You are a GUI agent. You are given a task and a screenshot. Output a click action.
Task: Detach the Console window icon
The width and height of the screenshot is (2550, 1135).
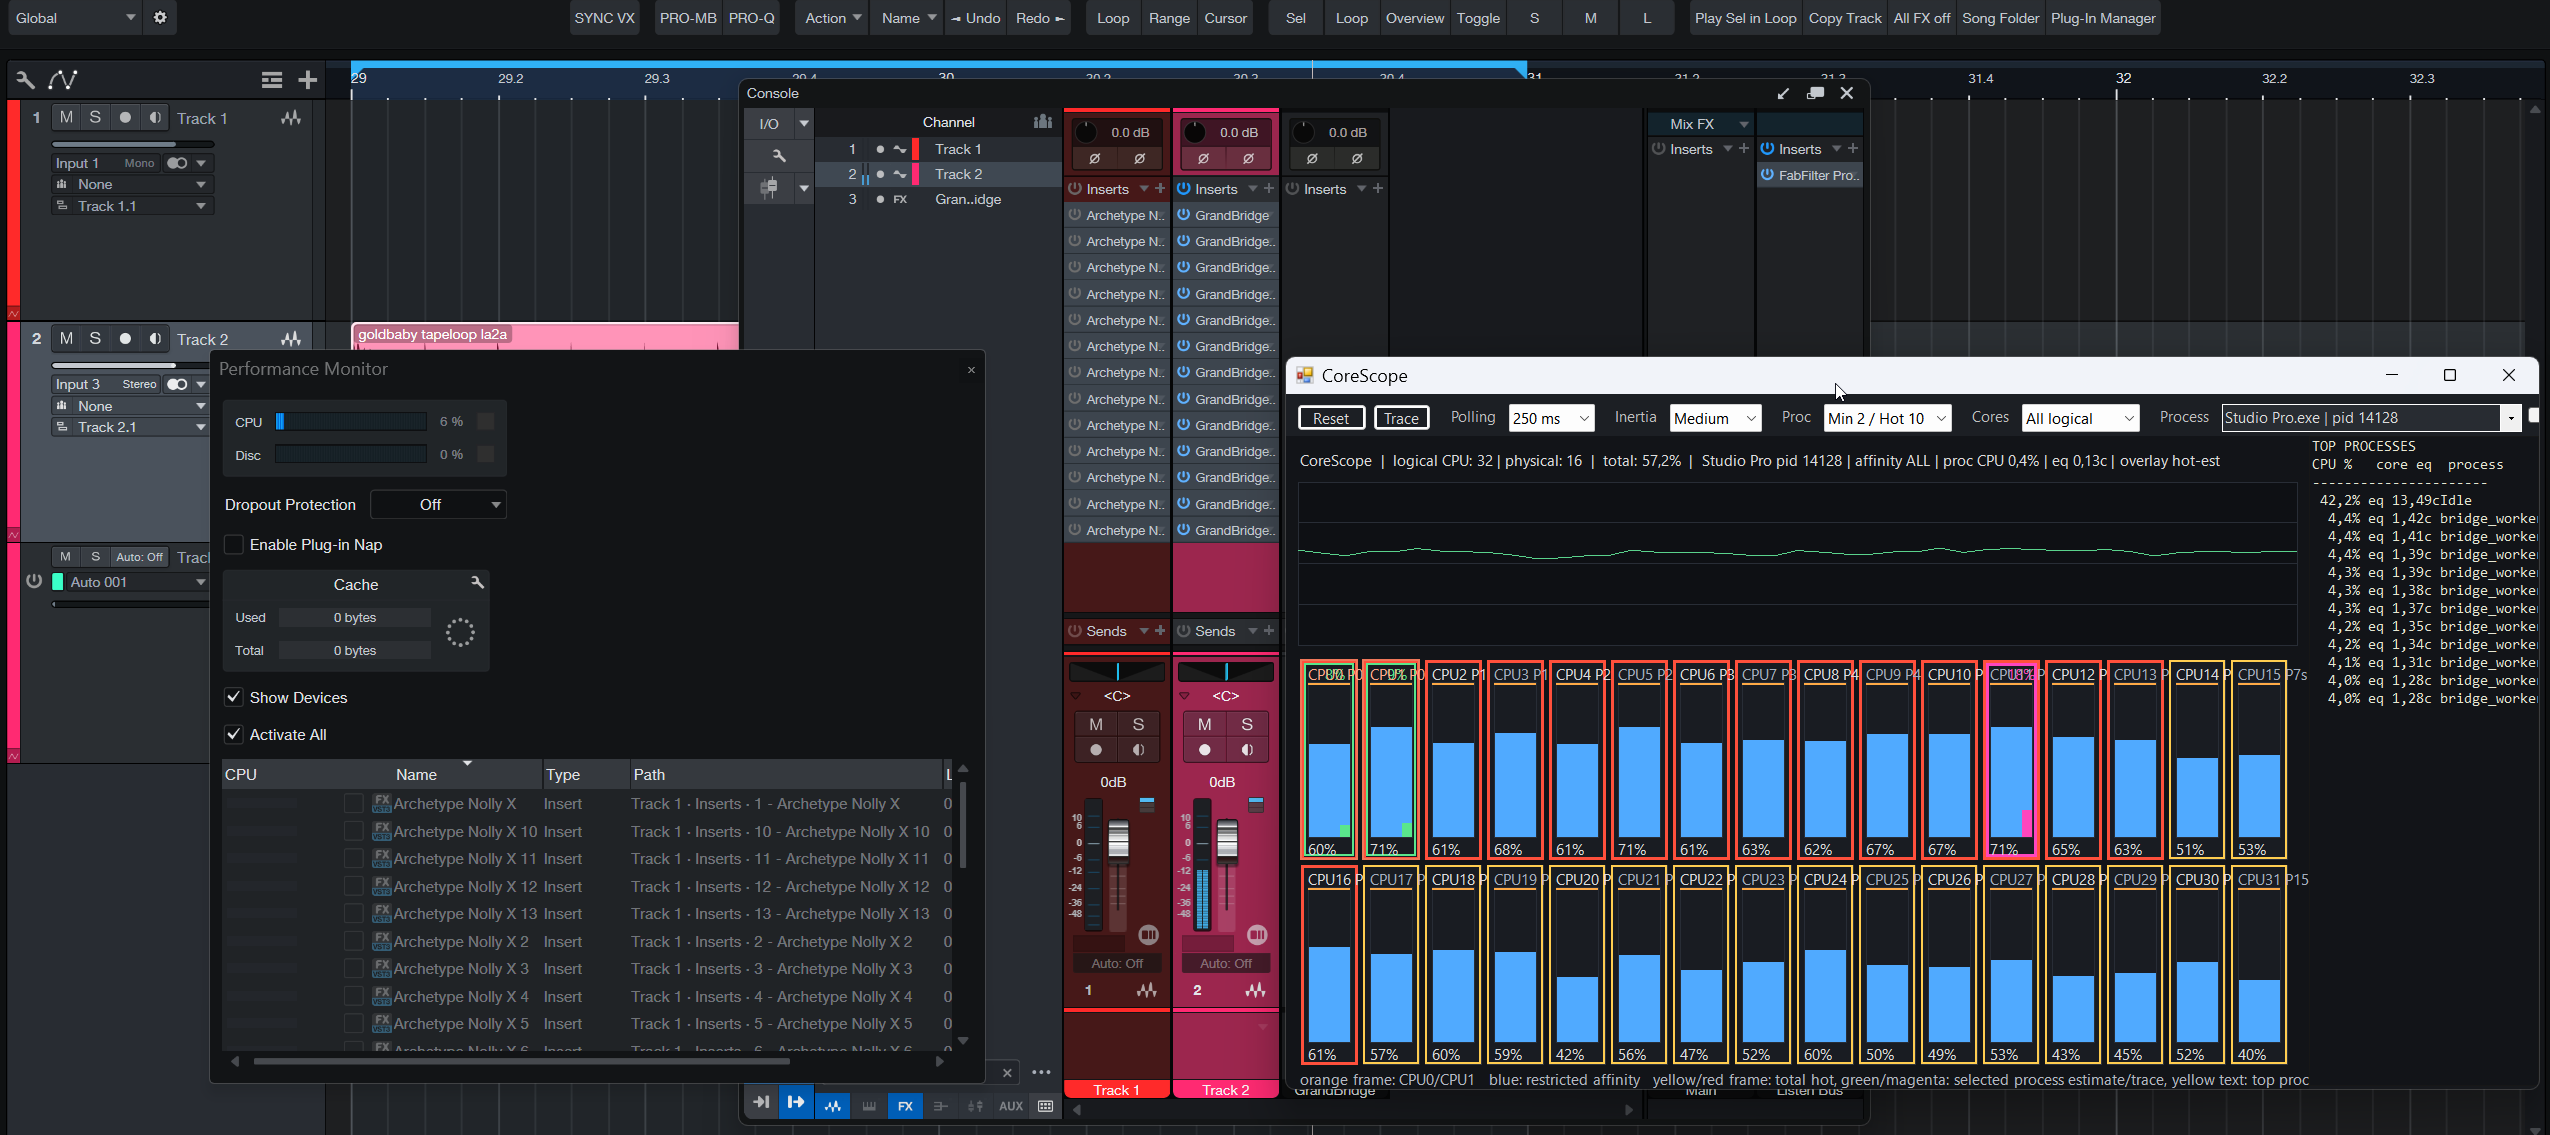pyautogui.click(x=1815, y=93)
